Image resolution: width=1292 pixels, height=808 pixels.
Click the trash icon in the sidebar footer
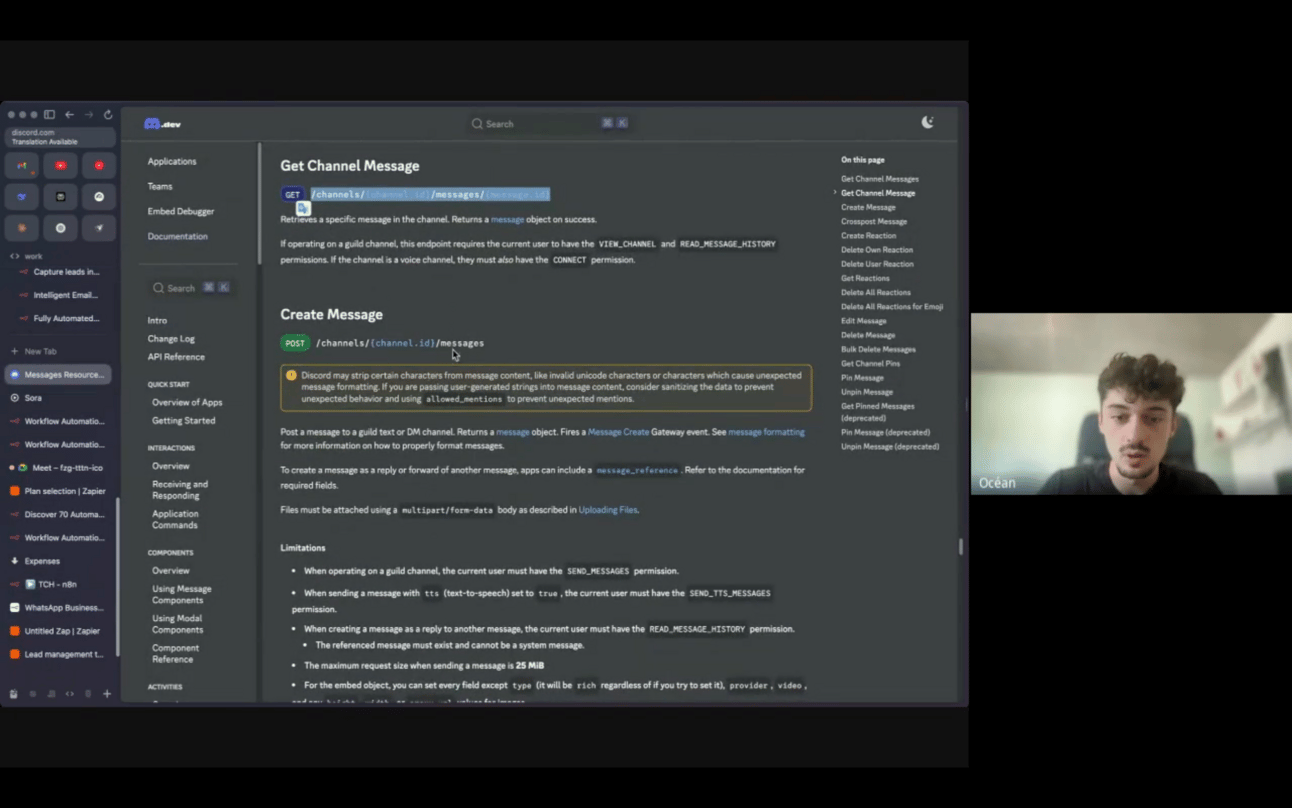[88, 693]
